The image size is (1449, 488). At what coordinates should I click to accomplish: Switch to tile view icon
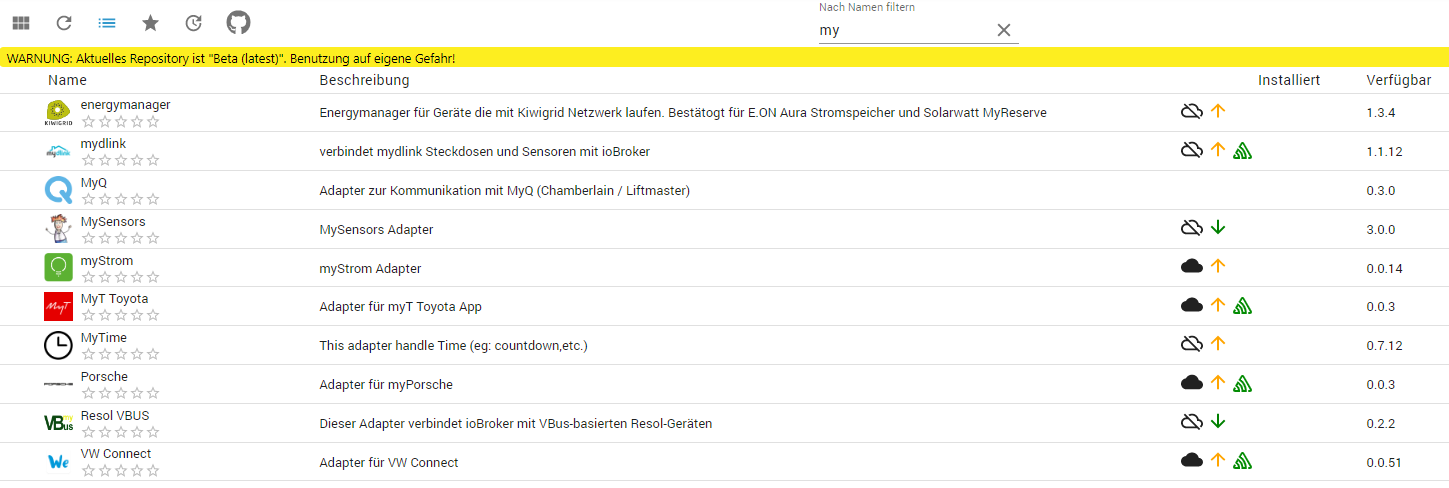point(21,22)
